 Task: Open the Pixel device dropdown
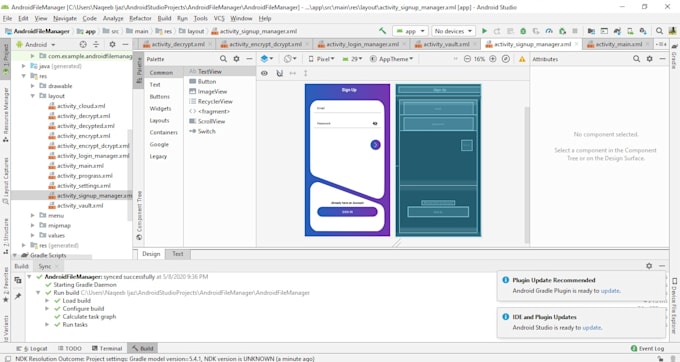[321, 59]
